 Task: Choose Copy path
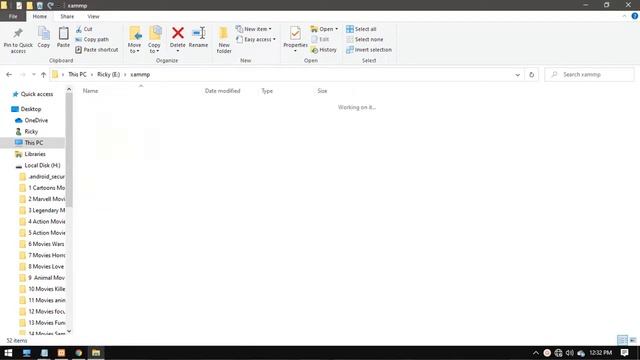pos(92,39)
